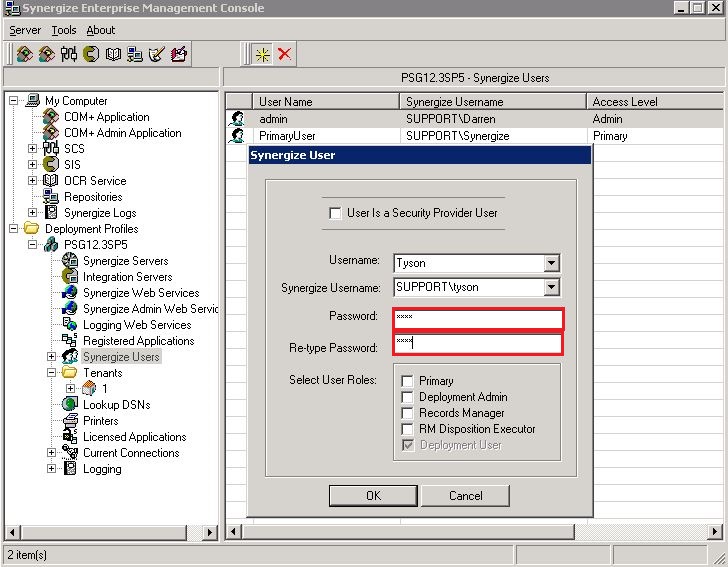Select the PSG12.3SP5 profile node

point(96,245)
